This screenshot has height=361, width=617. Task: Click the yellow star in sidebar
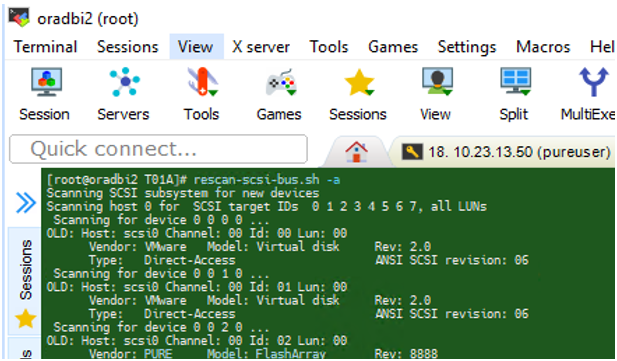pyautogui.click(x=26, y=319)
